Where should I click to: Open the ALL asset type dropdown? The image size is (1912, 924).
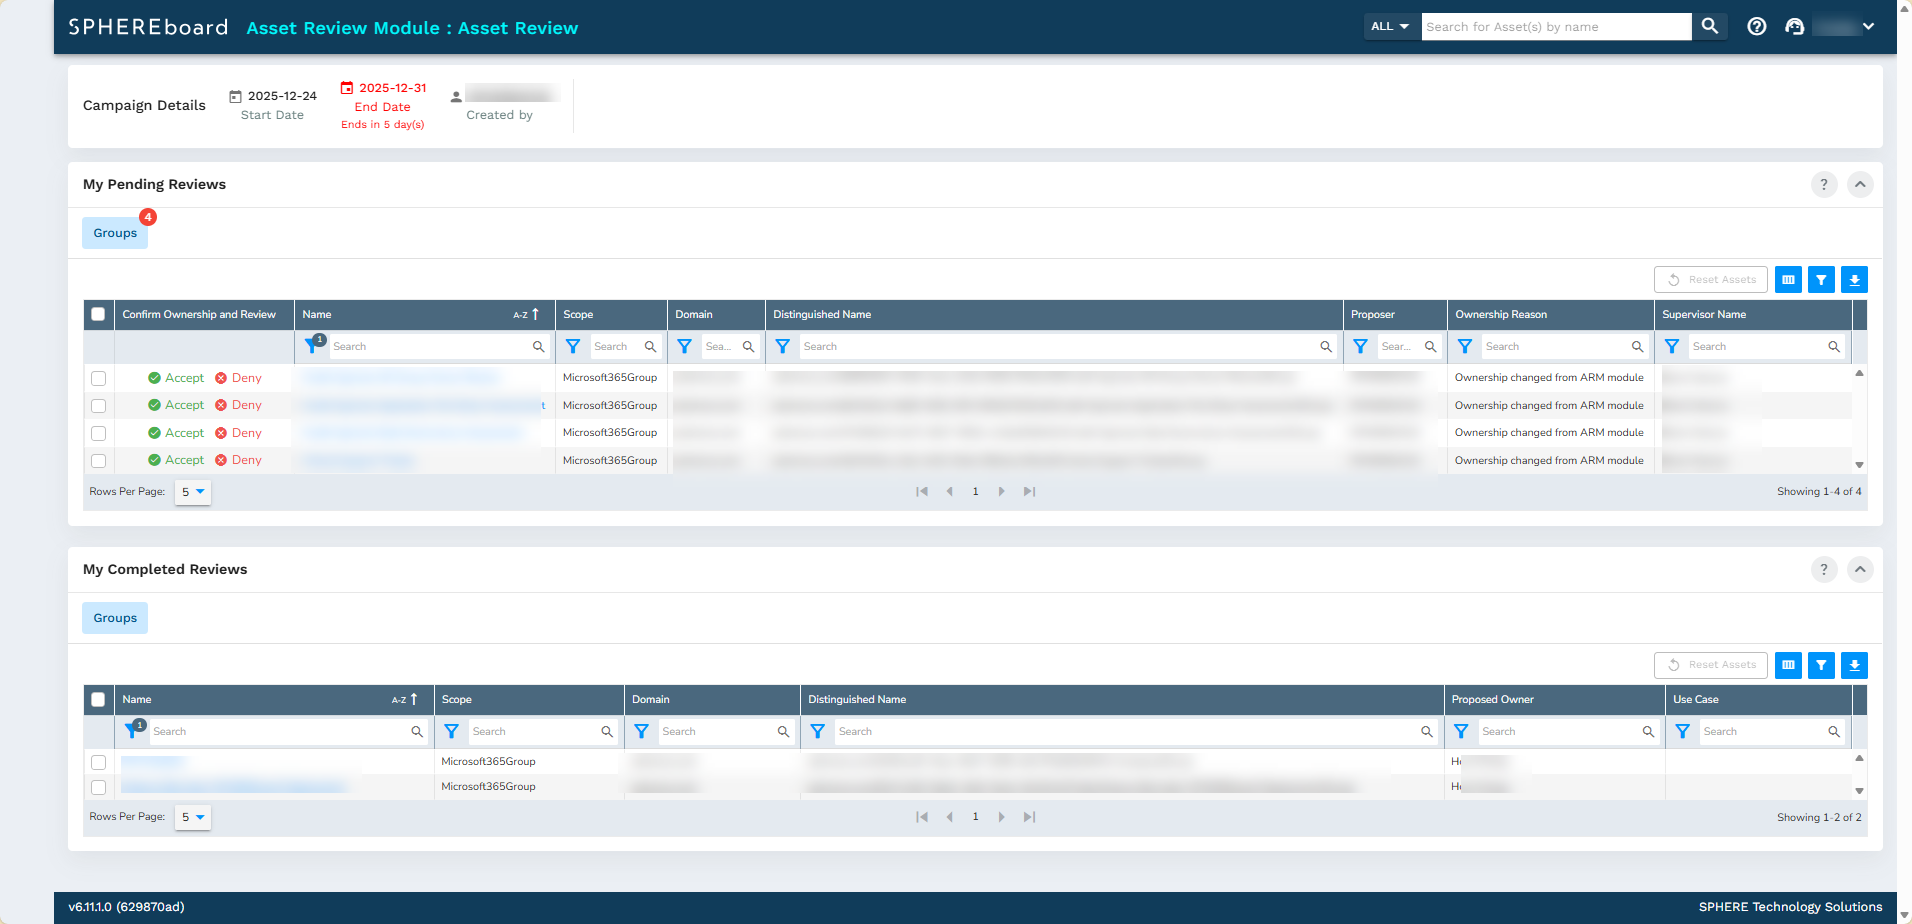tap(1390, 27)
